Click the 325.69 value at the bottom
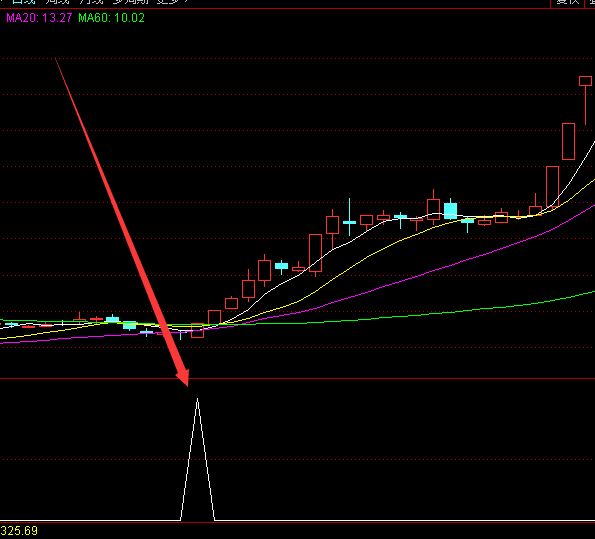Image resolution: width=595 pixels, height=539 pixels. click(19, 531)
